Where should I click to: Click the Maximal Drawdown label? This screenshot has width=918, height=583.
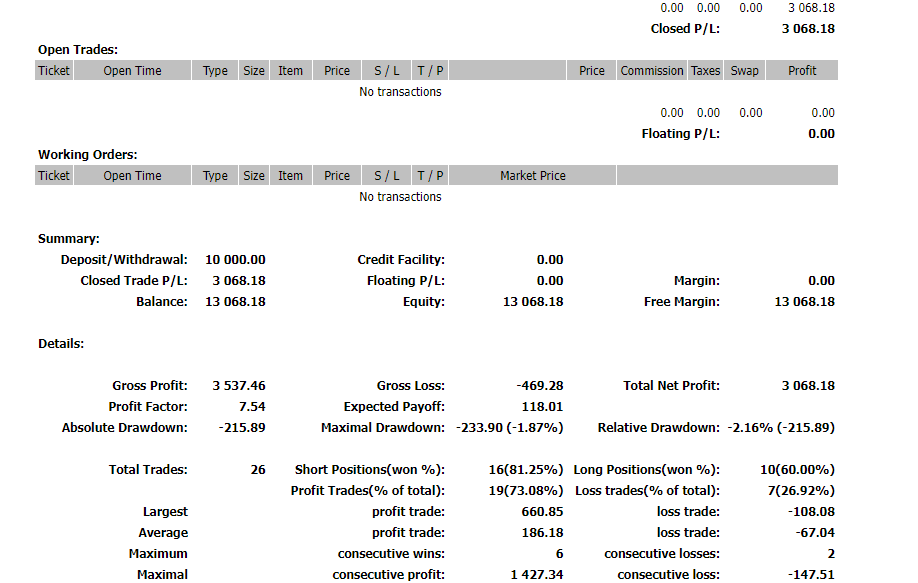[x=383, y=428]
